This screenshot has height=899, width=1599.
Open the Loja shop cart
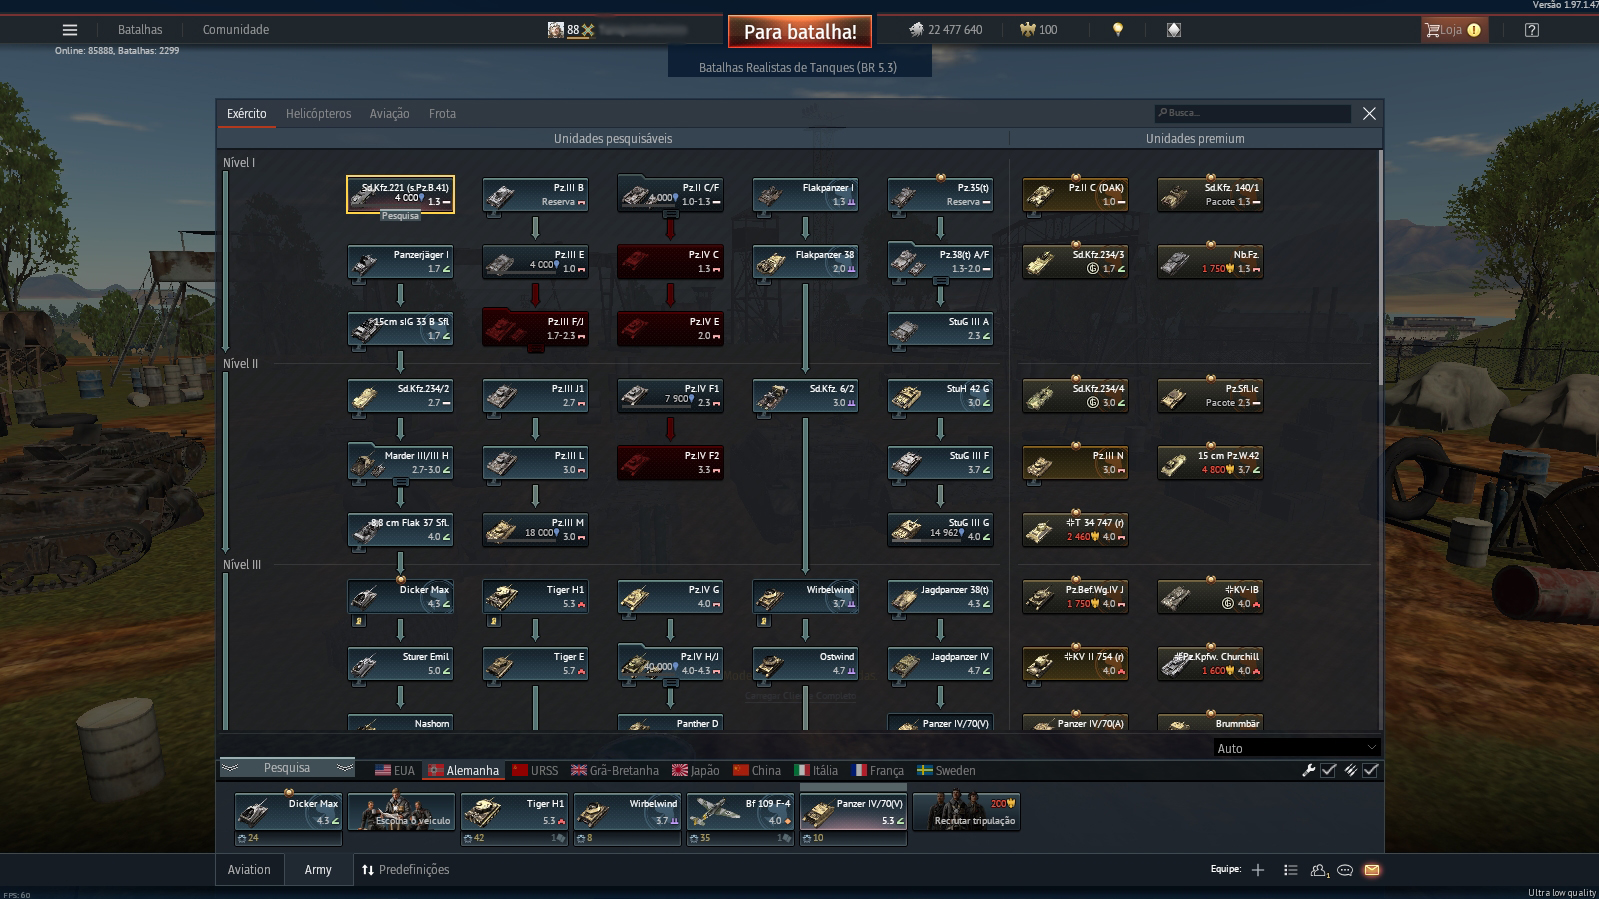[1454, 30]
